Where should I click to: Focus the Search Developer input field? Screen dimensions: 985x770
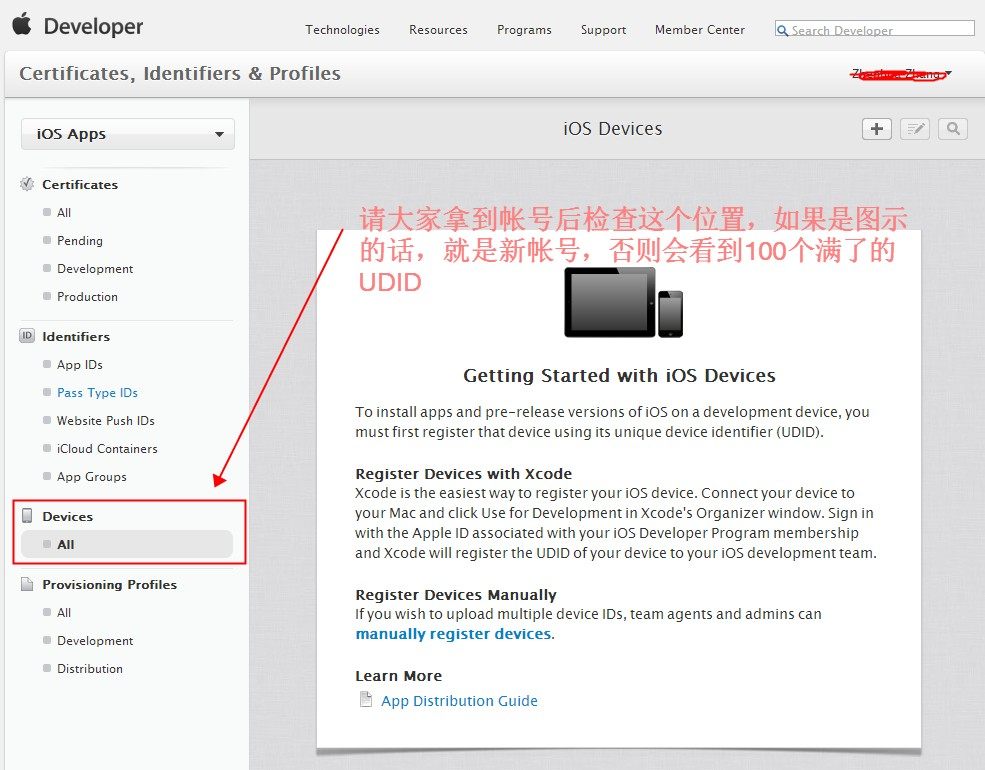point(874,29)
